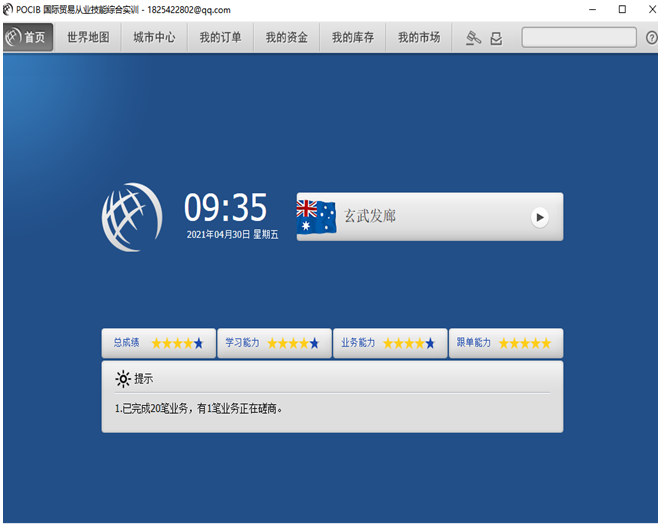Image resolution: width=658 pixels, height=524 pixels.
Task: Click the gavel icon in toolbar
Action: point(473,38)
